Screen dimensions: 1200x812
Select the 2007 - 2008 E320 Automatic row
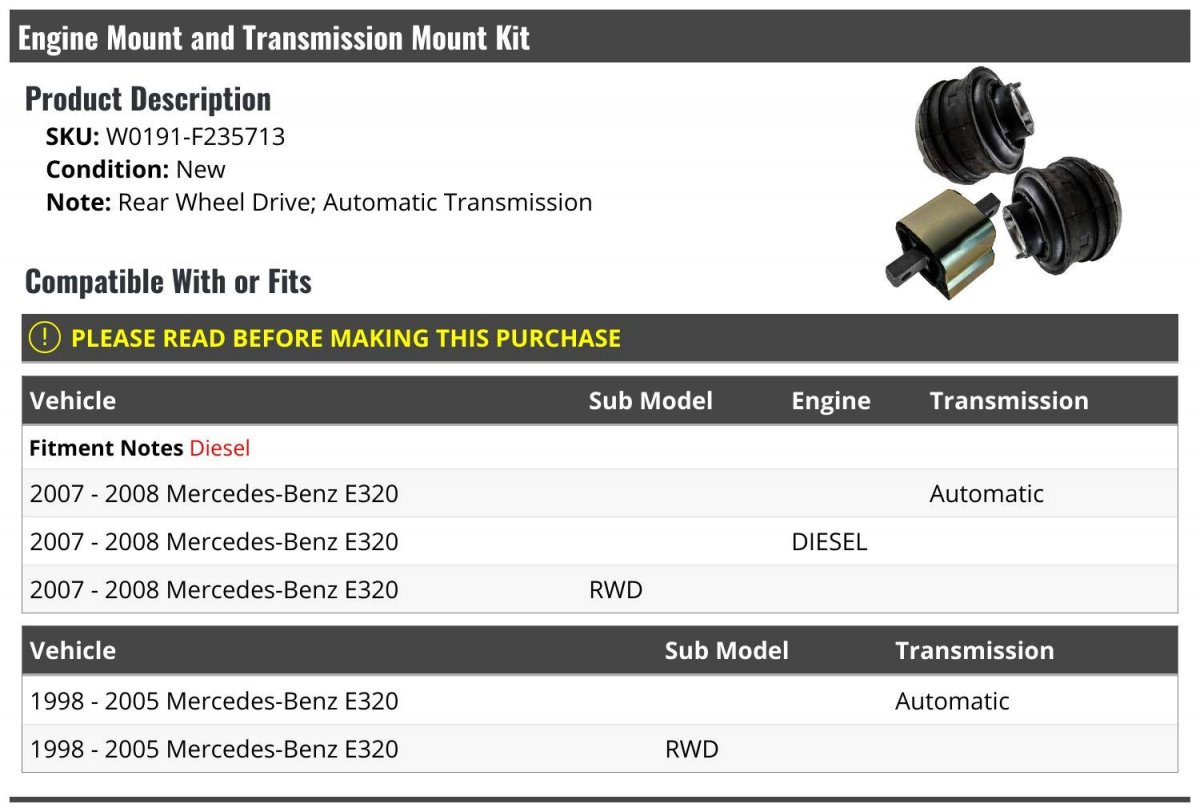coord(600,494)
